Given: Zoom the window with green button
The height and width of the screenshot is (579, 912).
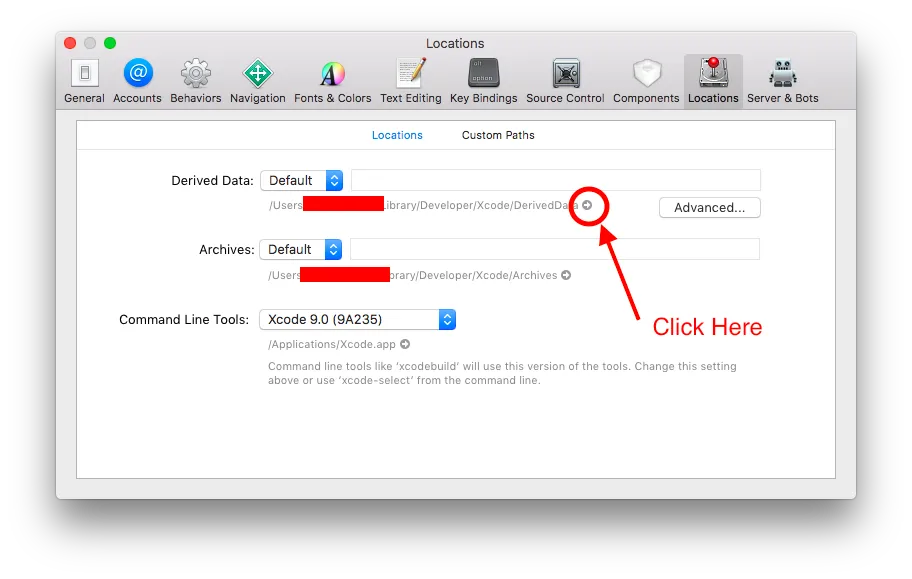Looking at the screenshot, I should coord(110,43).
